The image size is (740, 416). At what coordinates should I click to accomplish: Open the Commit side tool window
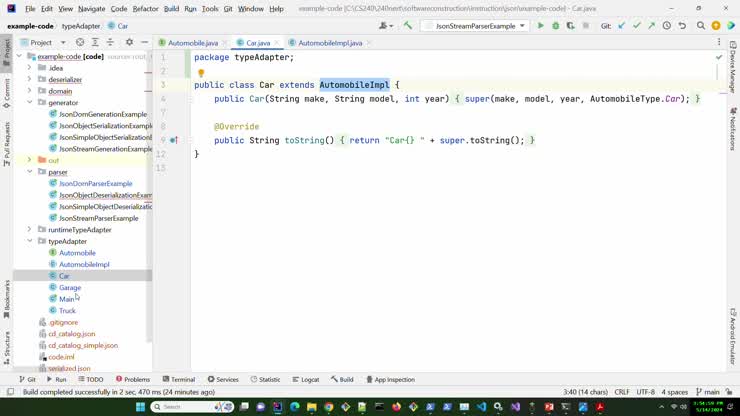7,93
